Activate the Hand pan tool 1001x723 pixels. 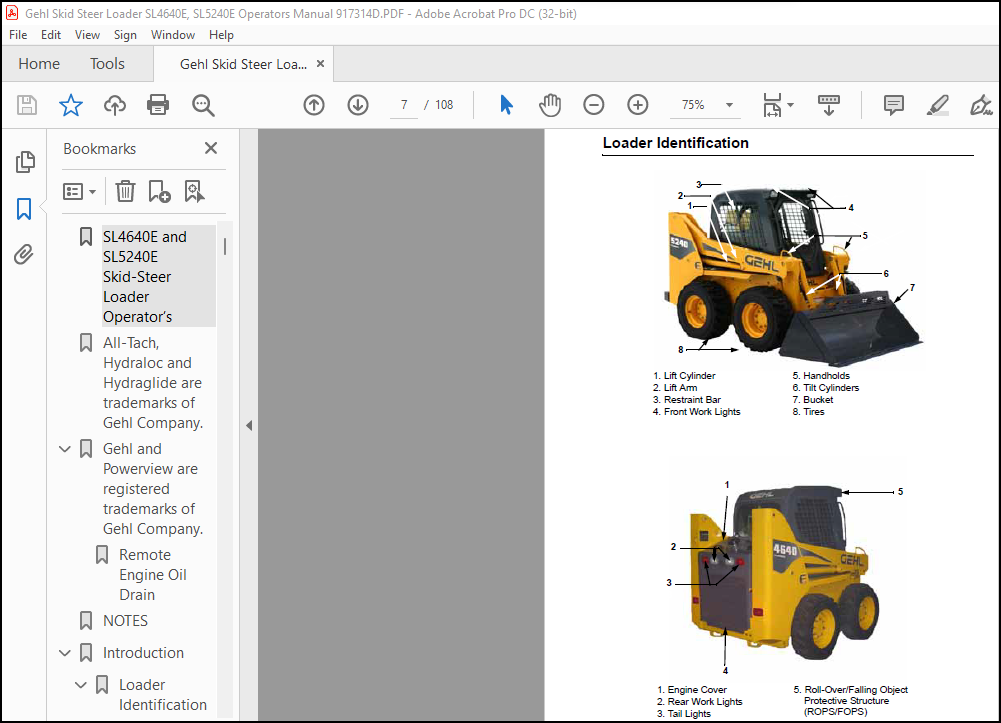coord(550,105)
